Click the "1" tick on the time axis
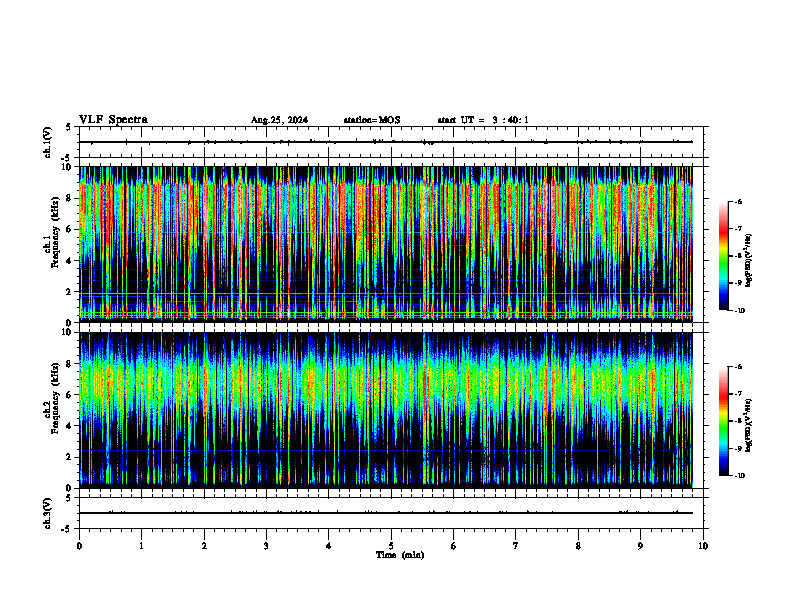This screenshot has width=792, height=612. (x=141, y=546)
